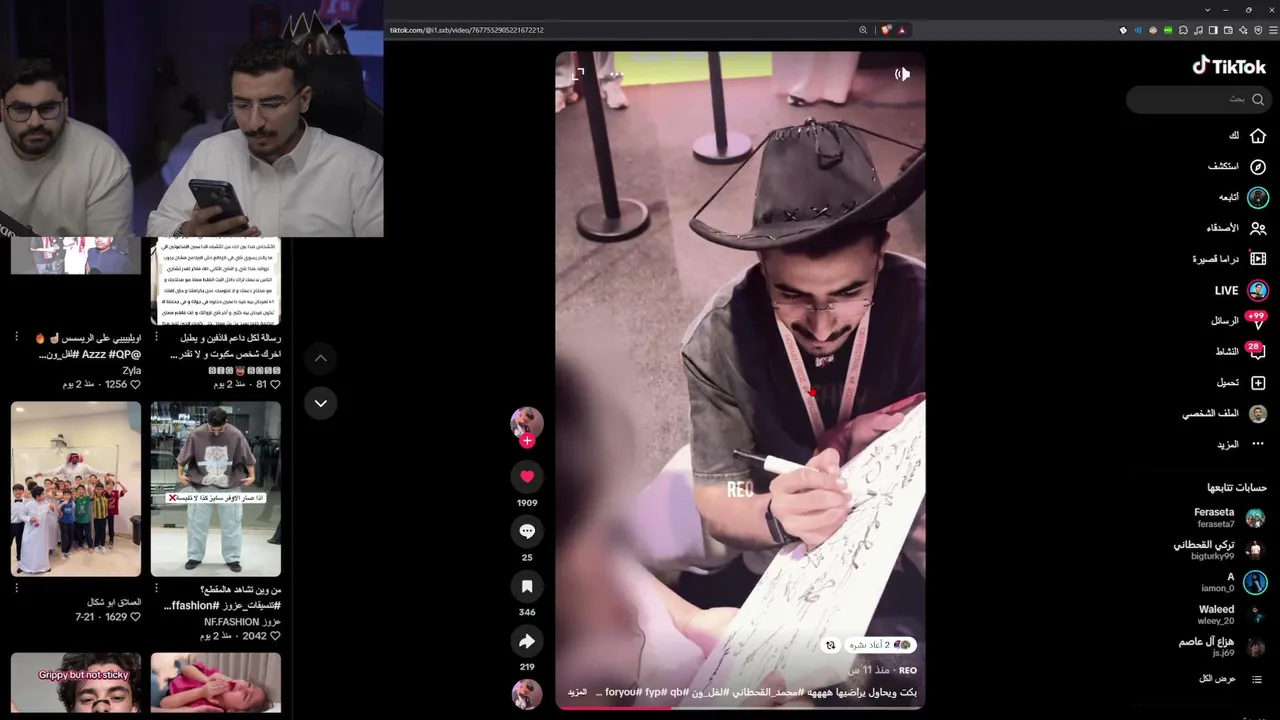Viewport: 1280px width, 720px height.
Task: Open the Profile menu item
Action: tap(1225, 413)
